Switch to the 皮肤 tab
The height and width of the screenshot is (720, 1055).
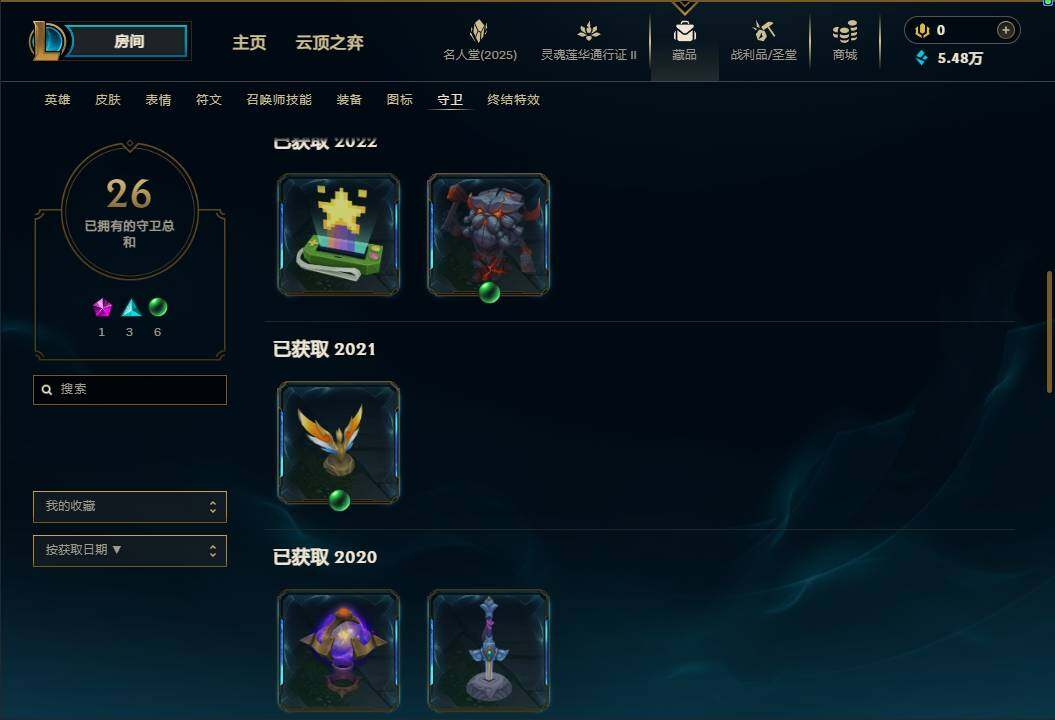tap(108, 100)
